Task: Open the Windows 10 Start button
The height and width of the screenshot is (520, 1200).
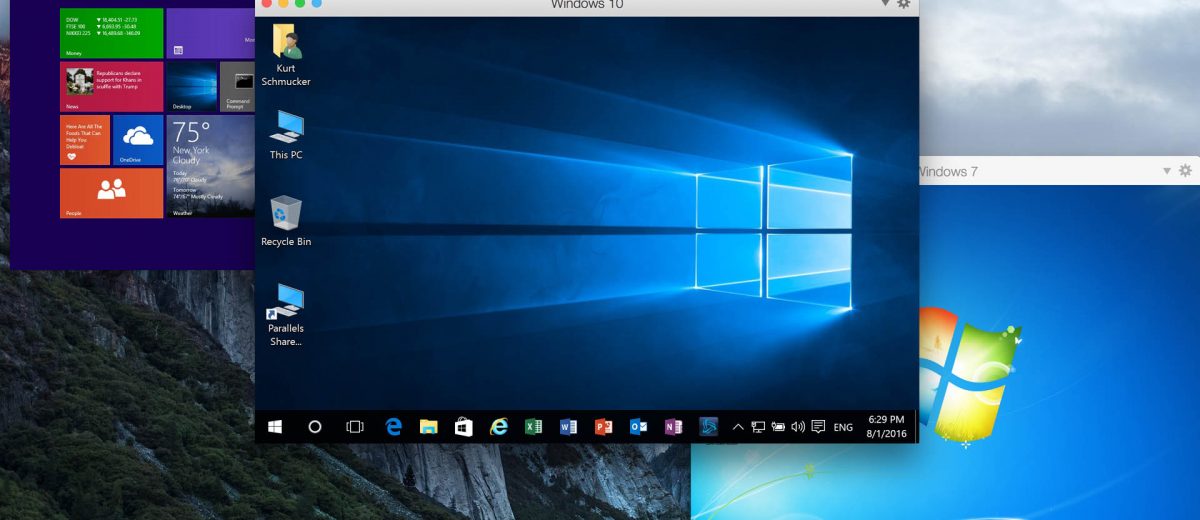Action: (274, 427)
